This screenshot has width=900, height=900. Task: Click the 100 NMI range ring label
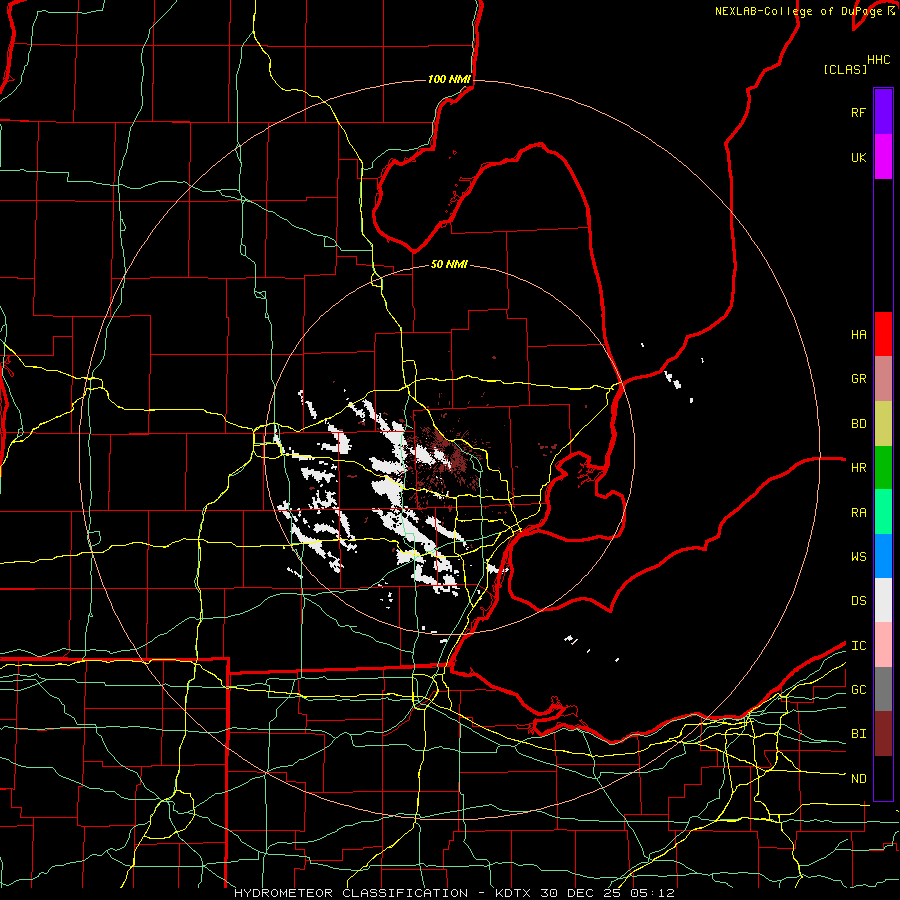click(x=449, y=79)
